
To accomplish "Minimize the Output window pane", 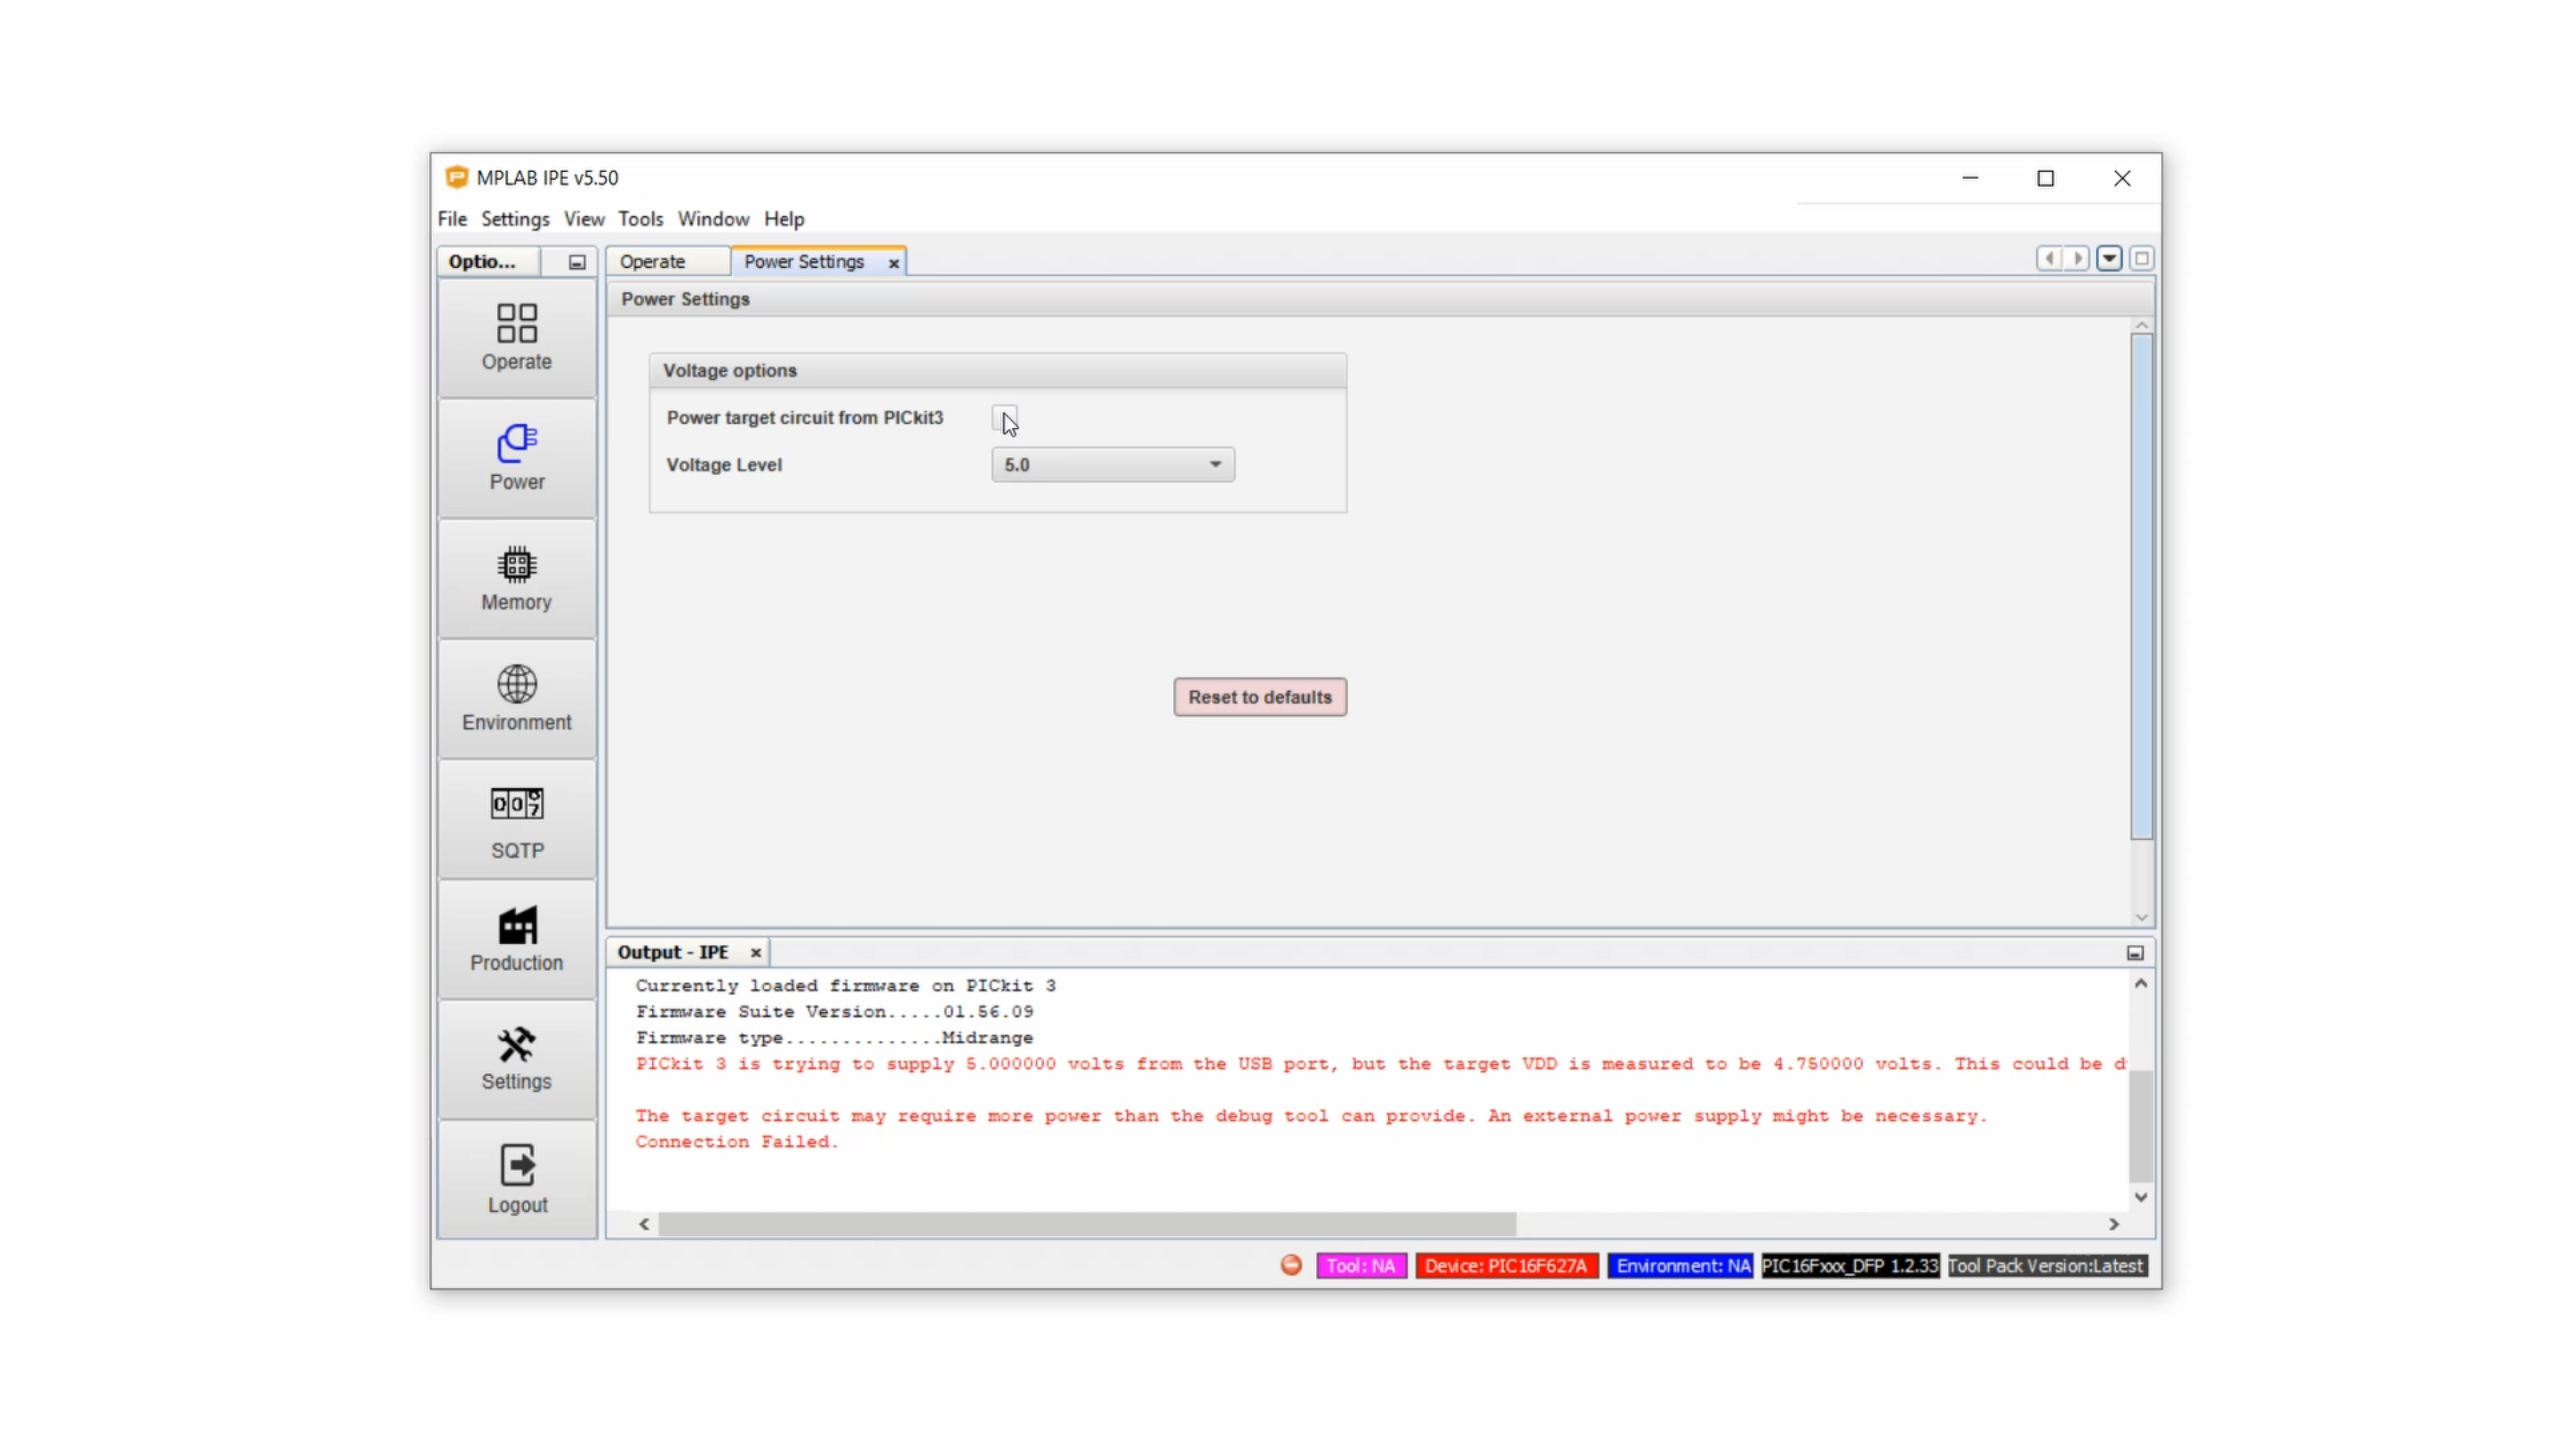I will [x=2134, y=954].
